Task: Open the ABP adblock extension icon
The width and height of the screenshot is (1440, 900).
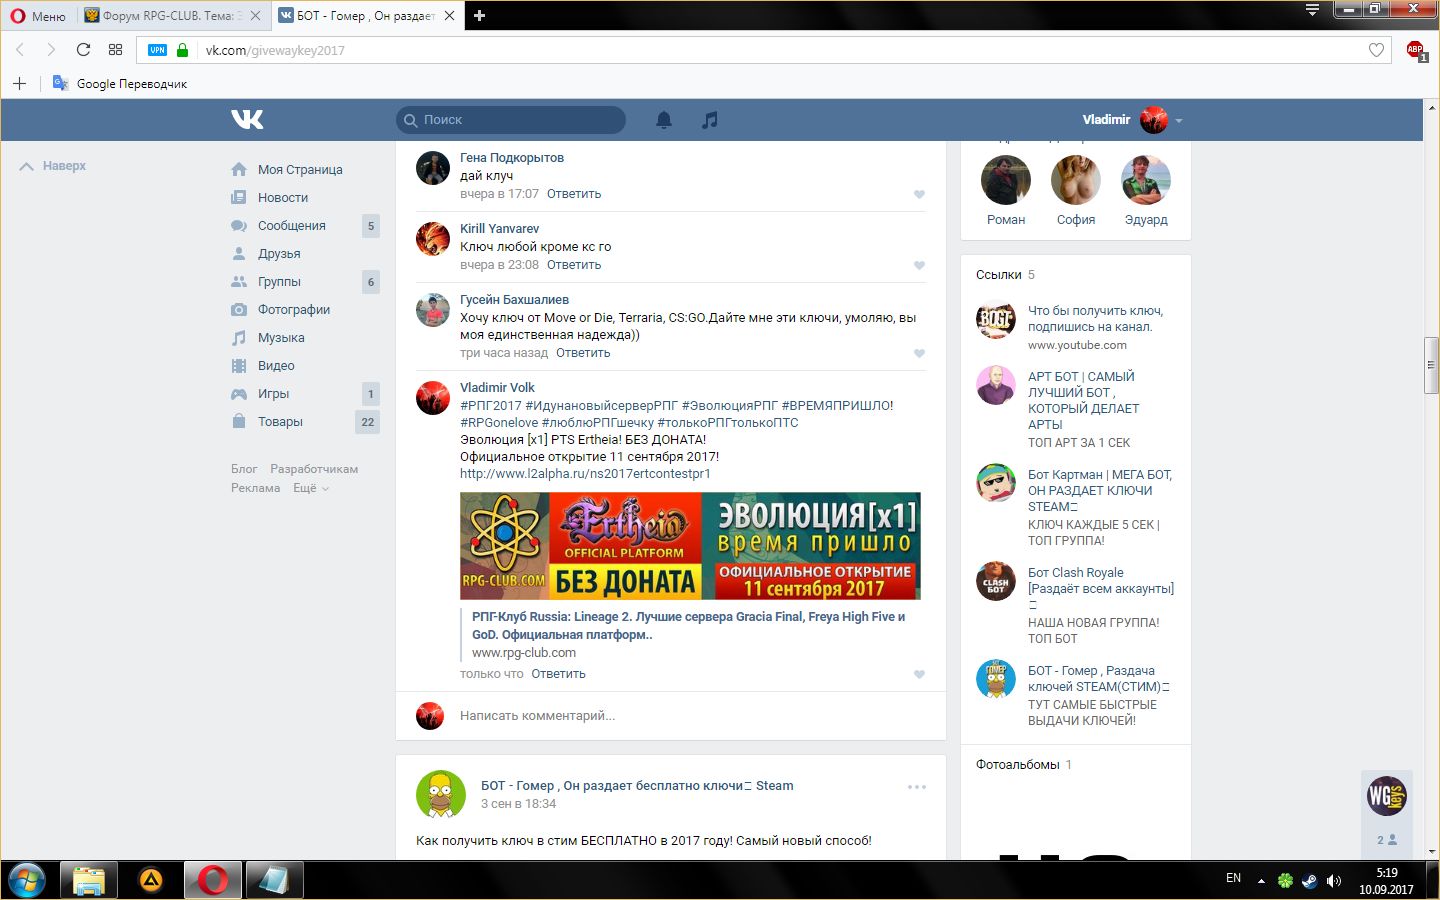Action: pos(1415,50)
